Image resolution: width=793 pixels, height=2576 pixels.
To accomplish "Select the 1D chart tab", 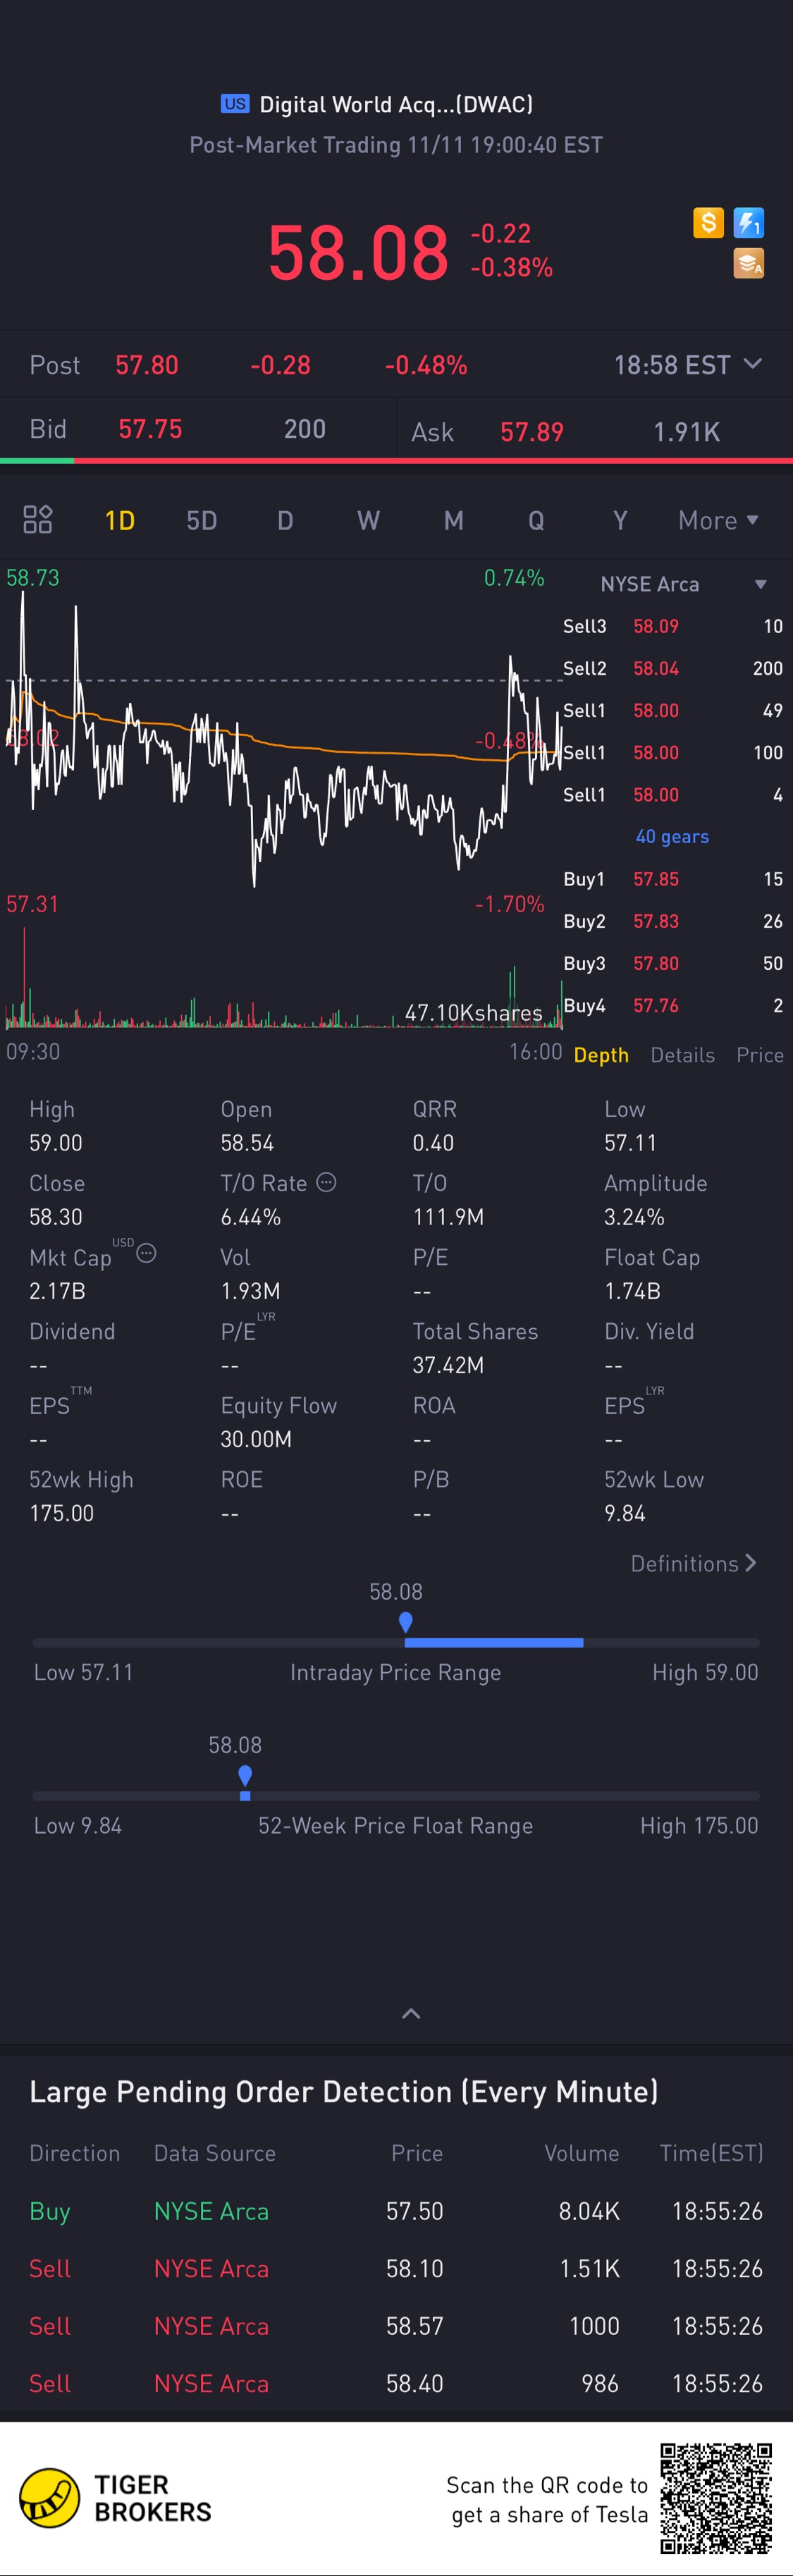I will pyautogui.click(x=120, y=520).
